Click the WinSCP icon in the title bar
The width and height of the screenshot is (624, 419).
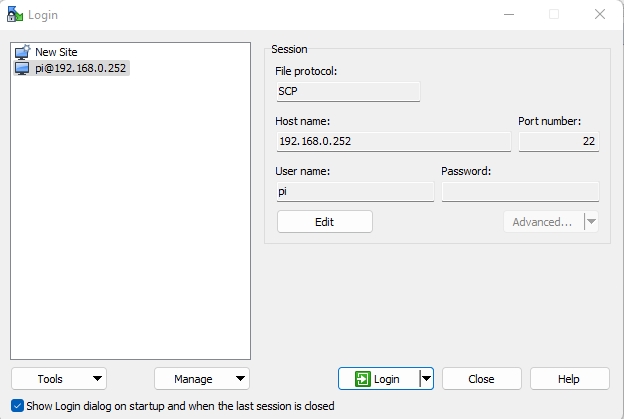(x=15, y=14)
